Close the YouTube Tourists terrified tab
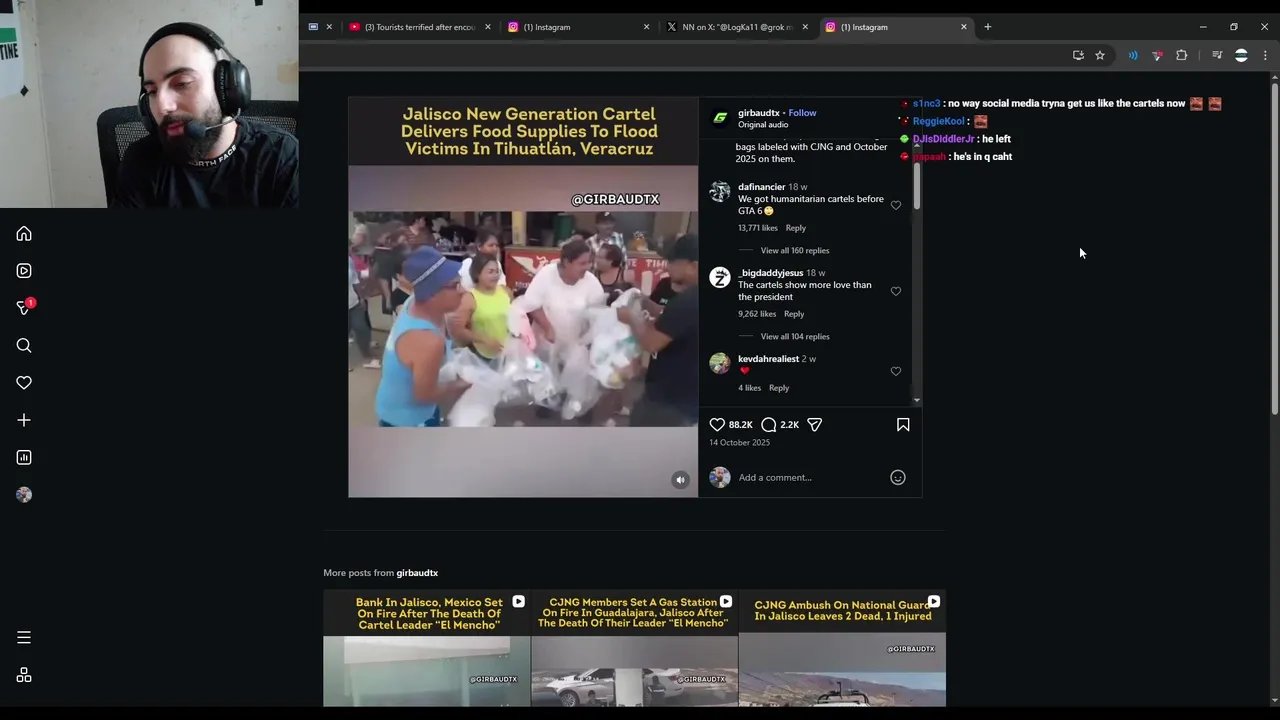1280x720 pixels. point(488,27)
